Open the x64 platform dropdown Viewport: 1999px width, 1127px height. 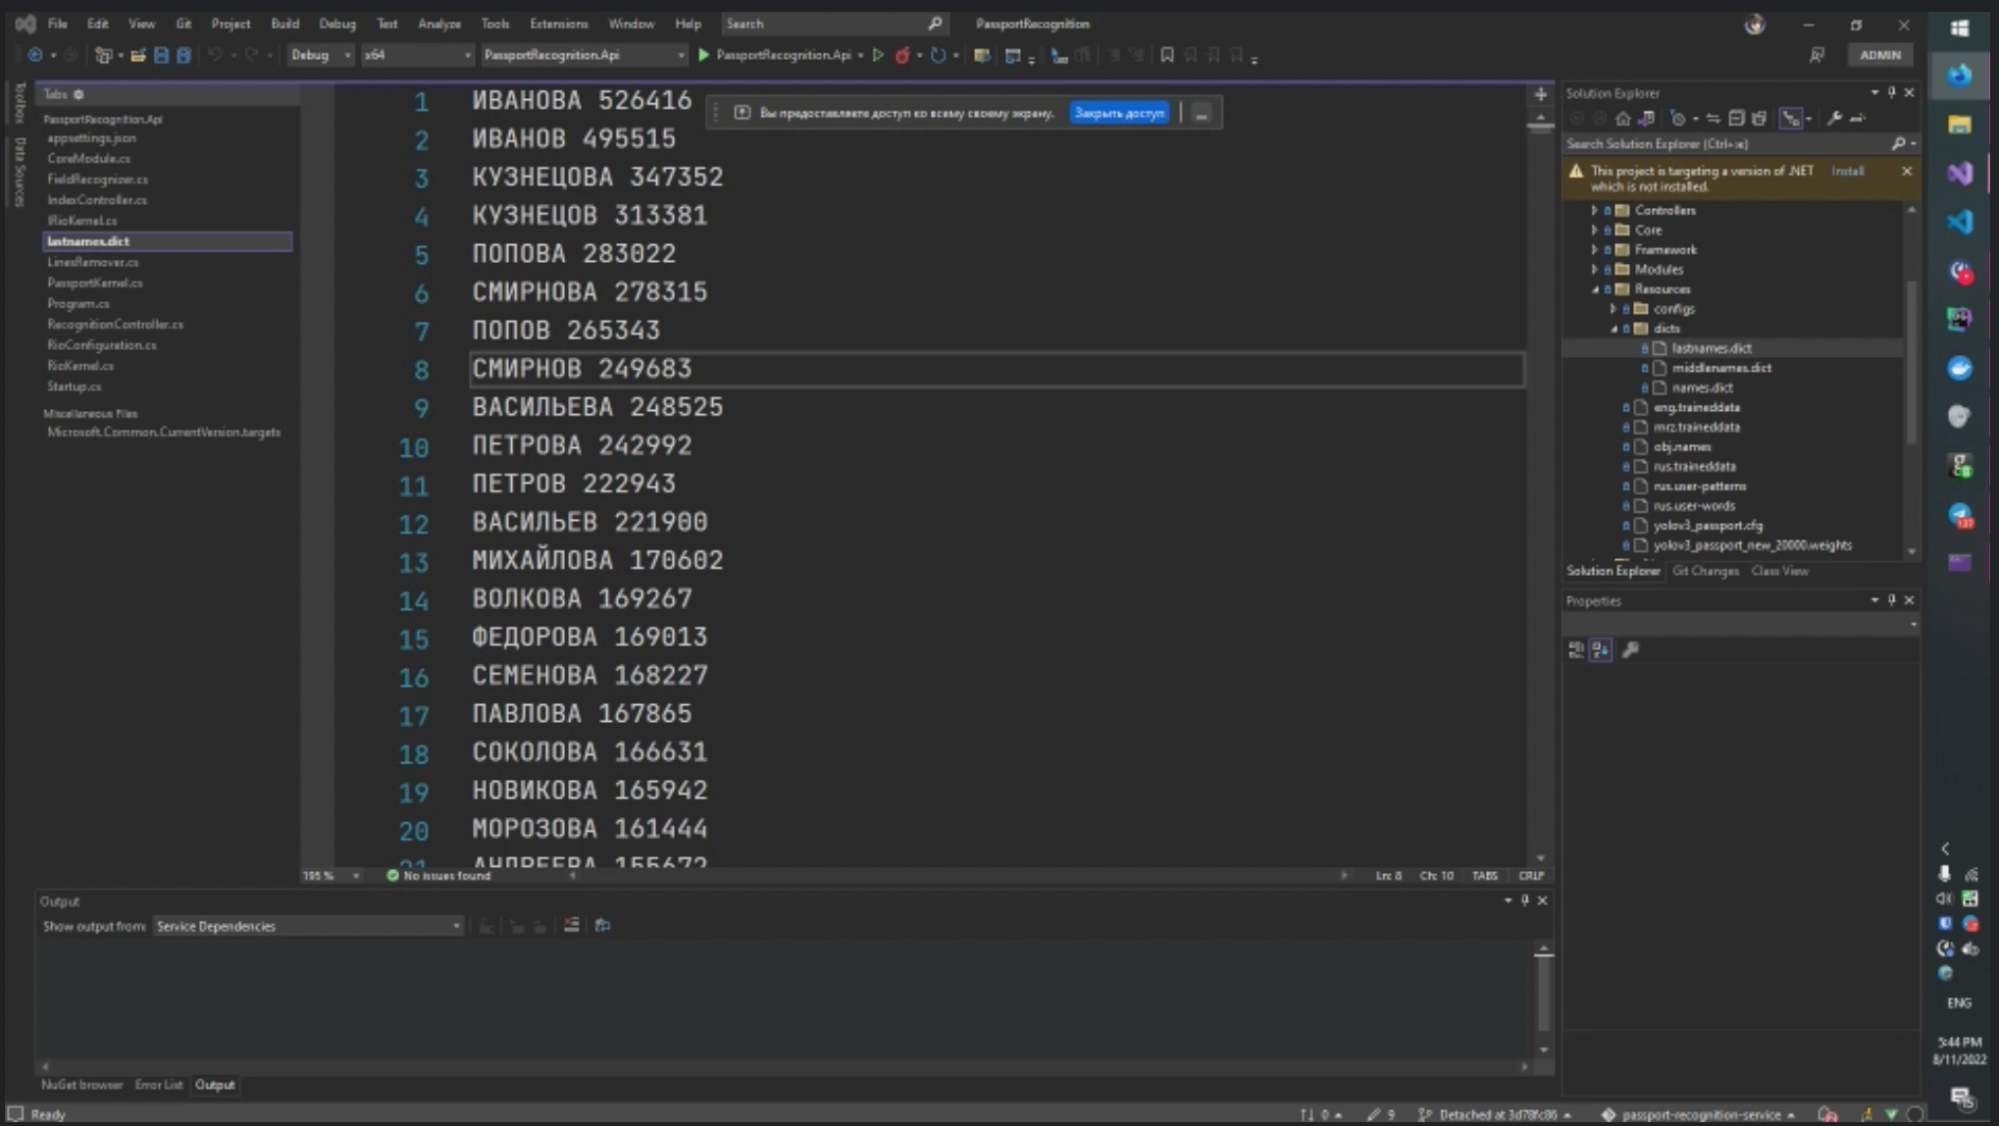pos(417,55)
